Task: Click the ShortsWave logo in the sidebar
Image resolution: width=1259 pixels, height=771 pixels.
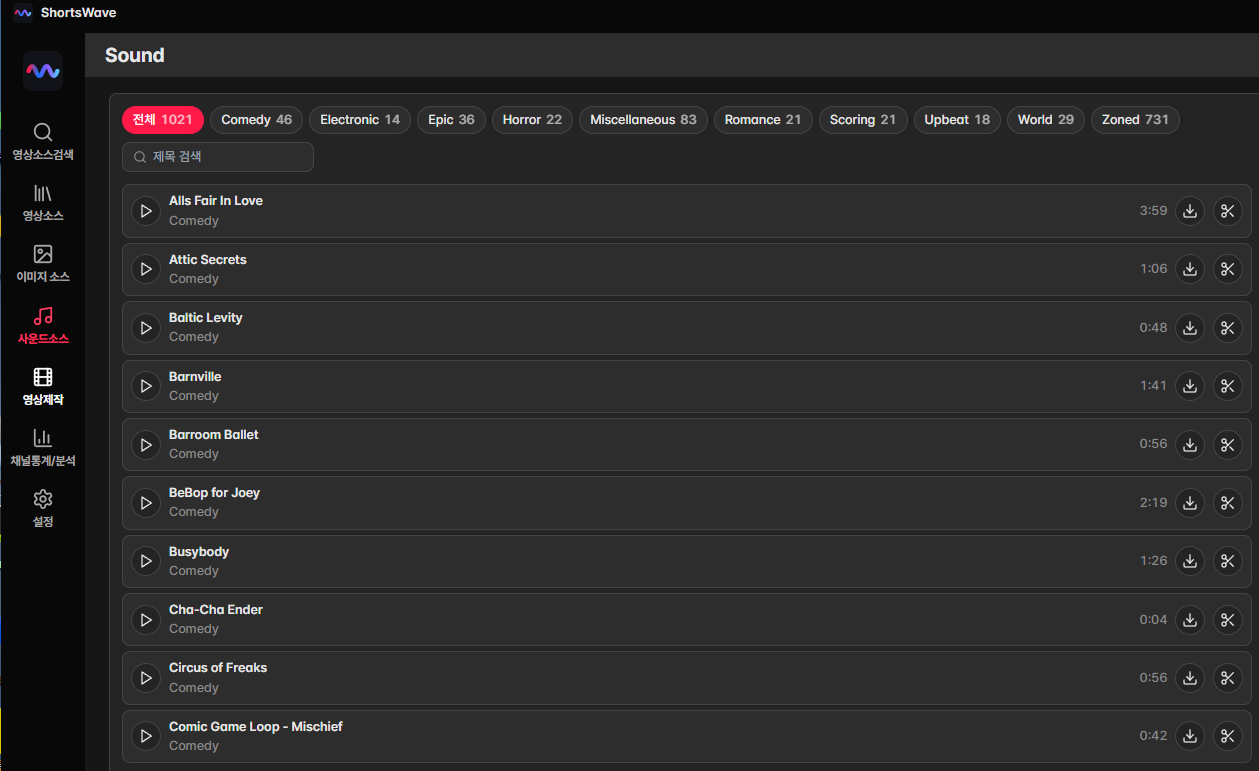Action: point(43,72)
